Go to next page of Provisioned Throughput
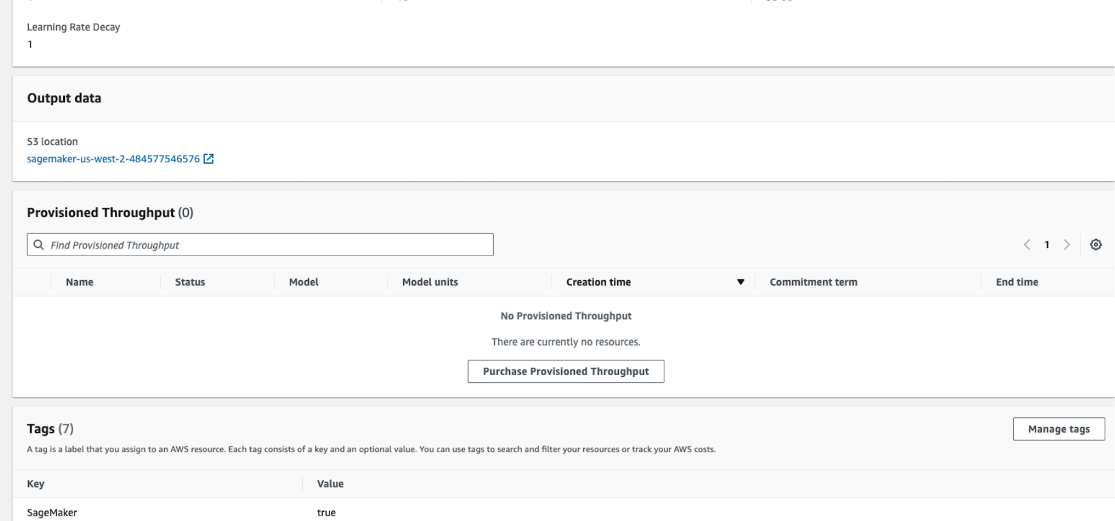1115x521 pixels. pyautogui.click(x=1066, y=245)
